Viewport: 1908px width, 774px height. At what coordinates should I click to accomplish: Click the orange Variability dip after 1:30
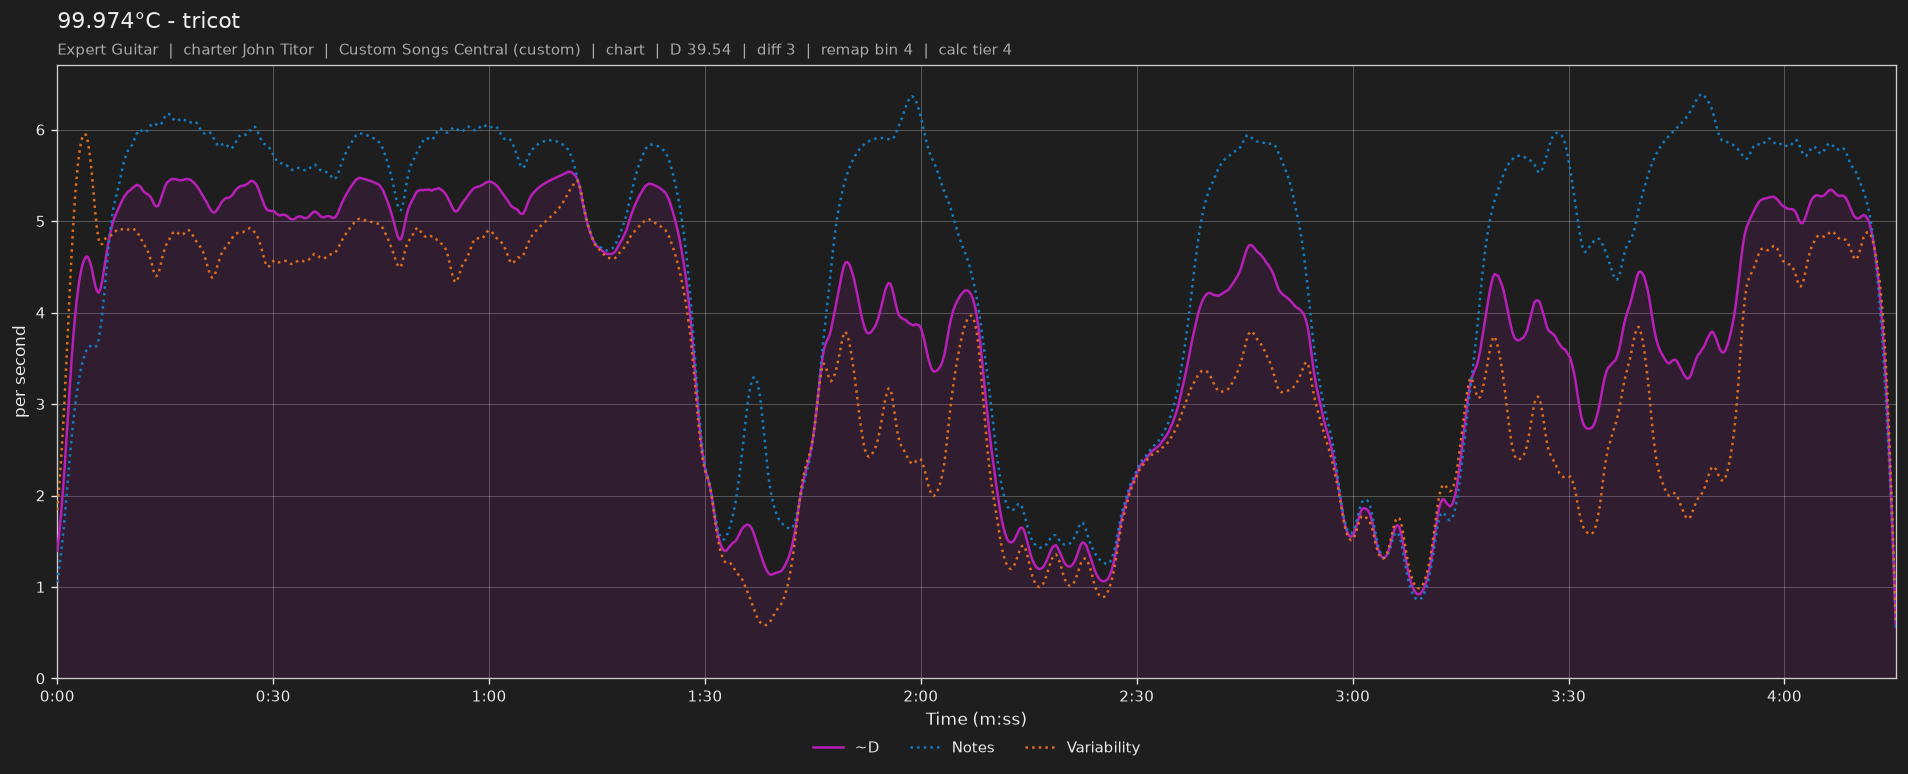pyautogui.click(x=765, y=625)
